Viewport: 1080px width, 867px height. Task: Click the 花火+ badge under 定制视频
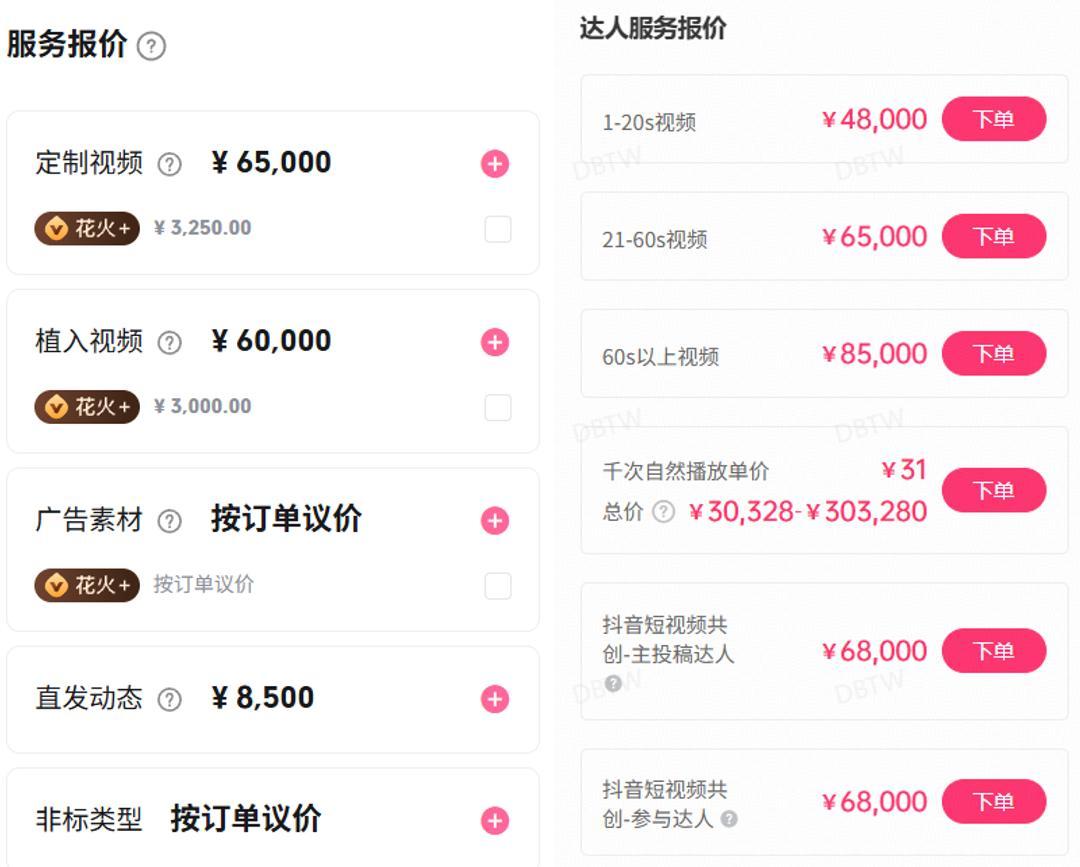87,229
